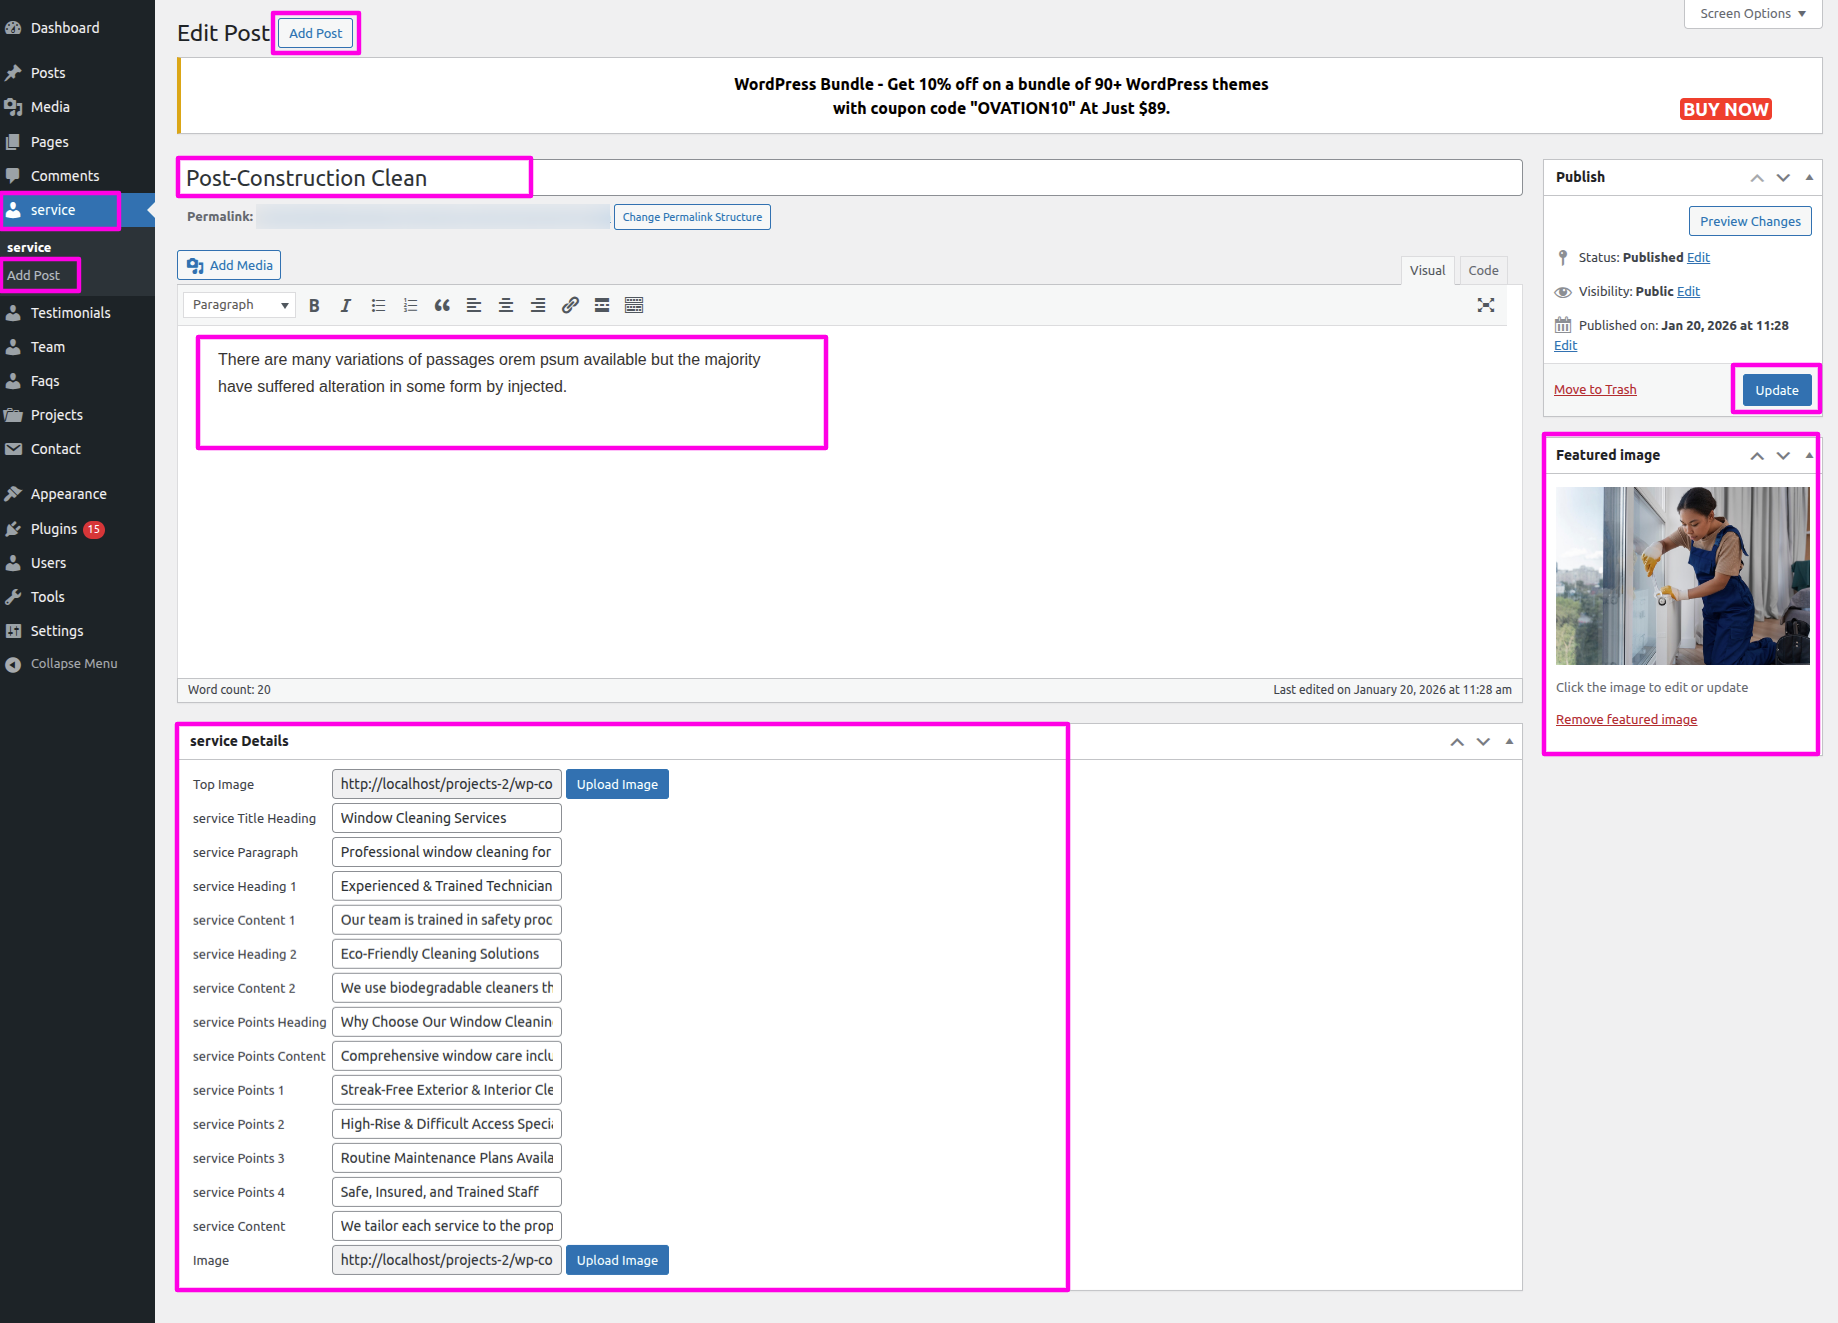Click the service Title Heading input field
The width and height of the screenshot is (1838, 1323).
pyautogui.click(x=446, y=818)
